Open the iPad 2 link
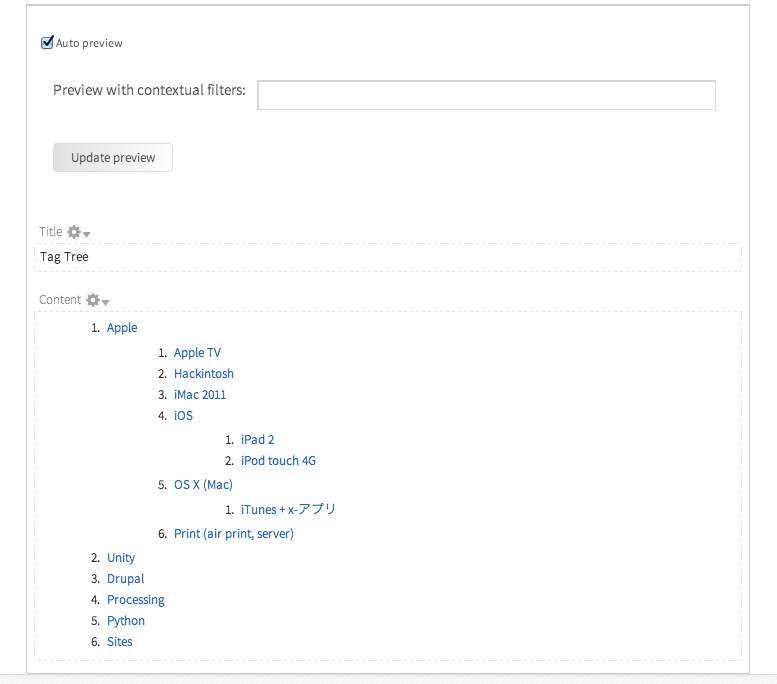The width and height of the screenshot is (777, 684). tap(258, 440)
